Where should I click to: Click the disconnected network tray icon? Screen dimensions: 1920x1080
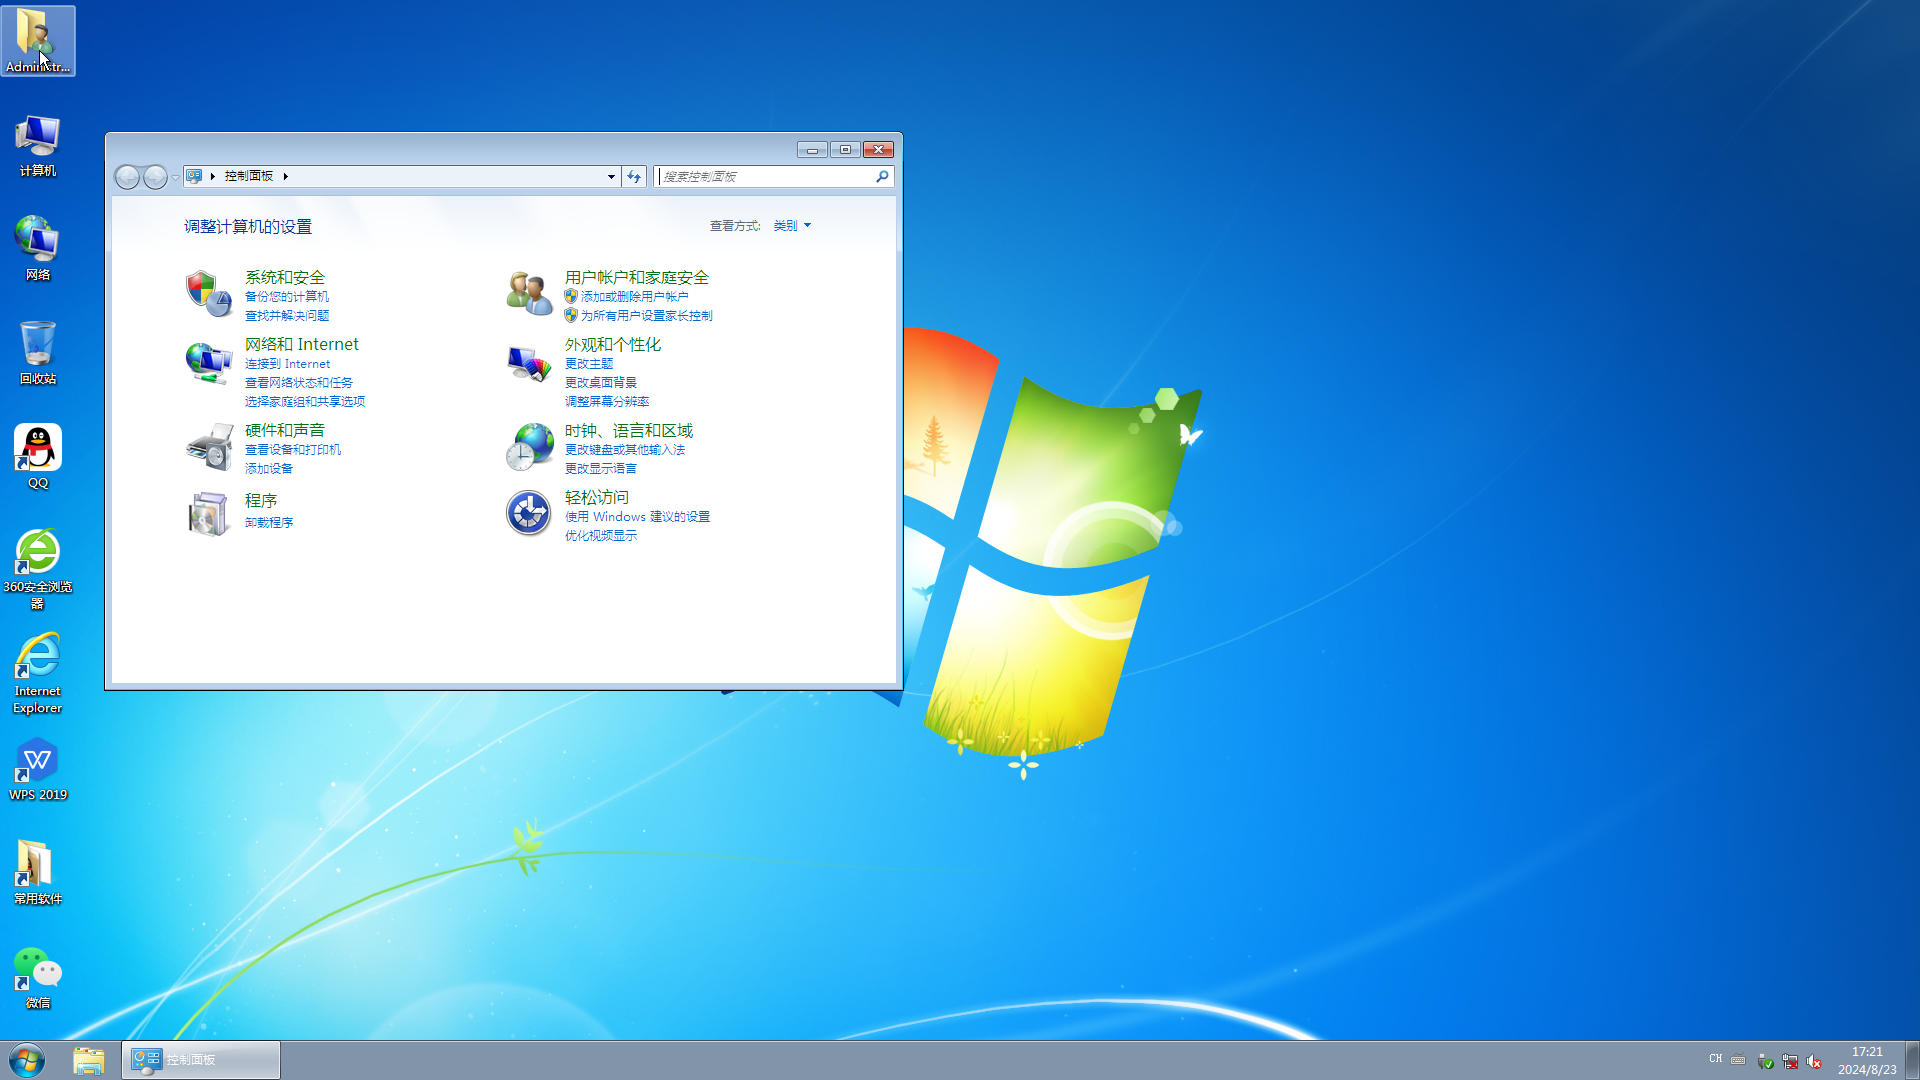click(x=1790, y=1061)
